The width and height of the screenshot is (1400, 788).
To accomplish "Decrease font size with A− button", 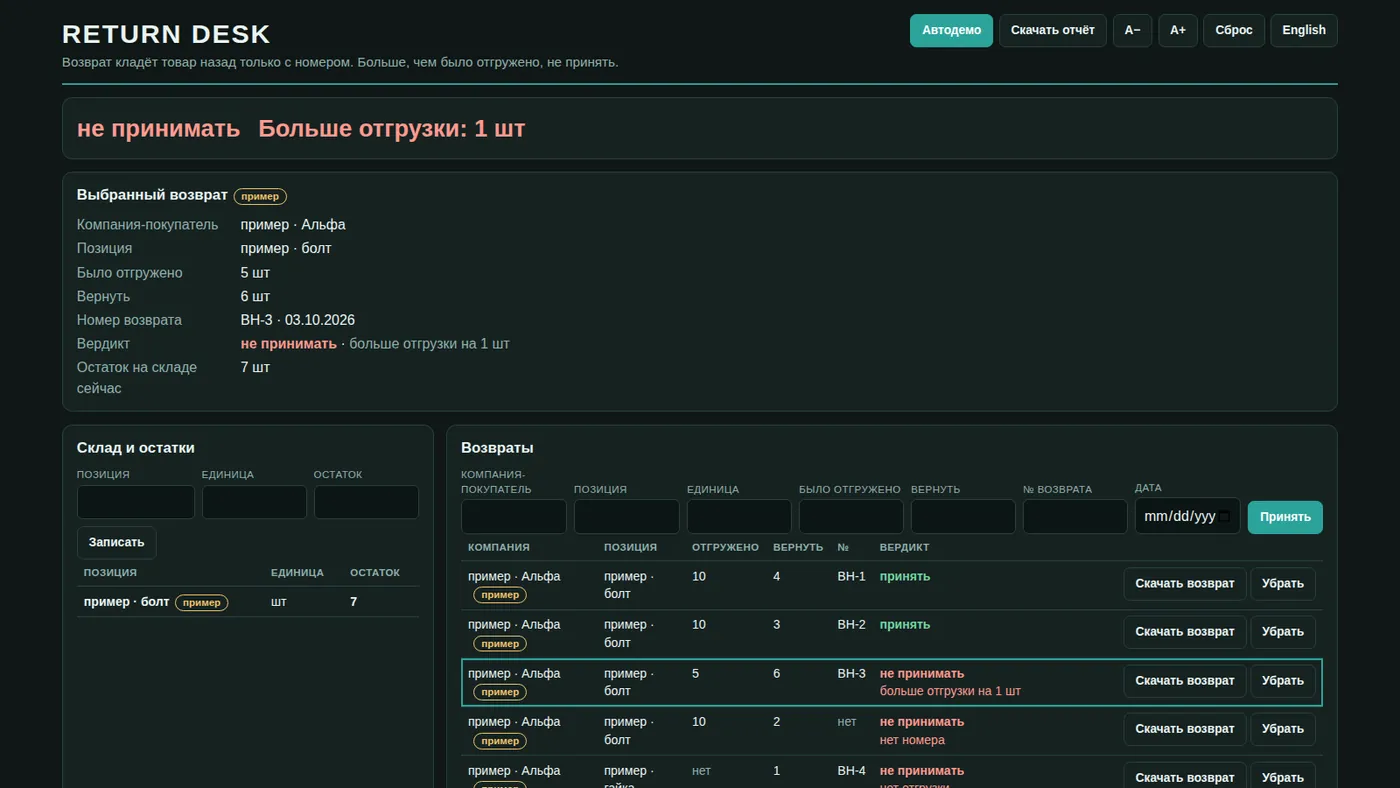I will click(x=1132, y=30).
